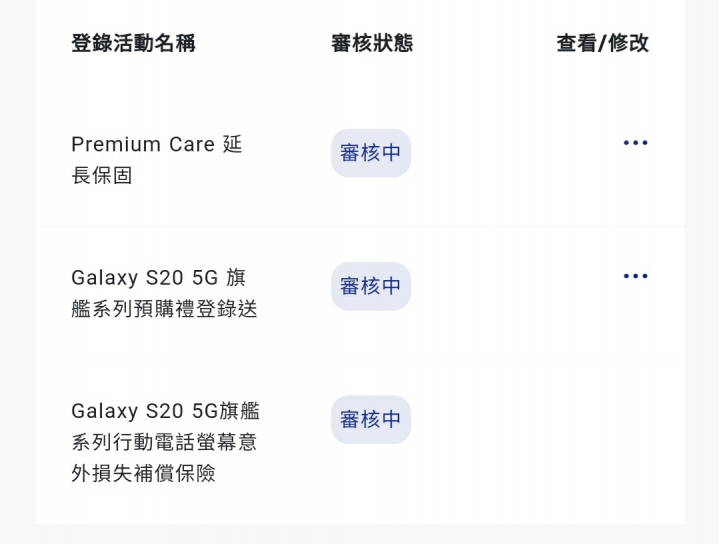The image size is (720, 544).
Task: Click 登錄活動名稱 column header
Action: [x=133, y=43]
